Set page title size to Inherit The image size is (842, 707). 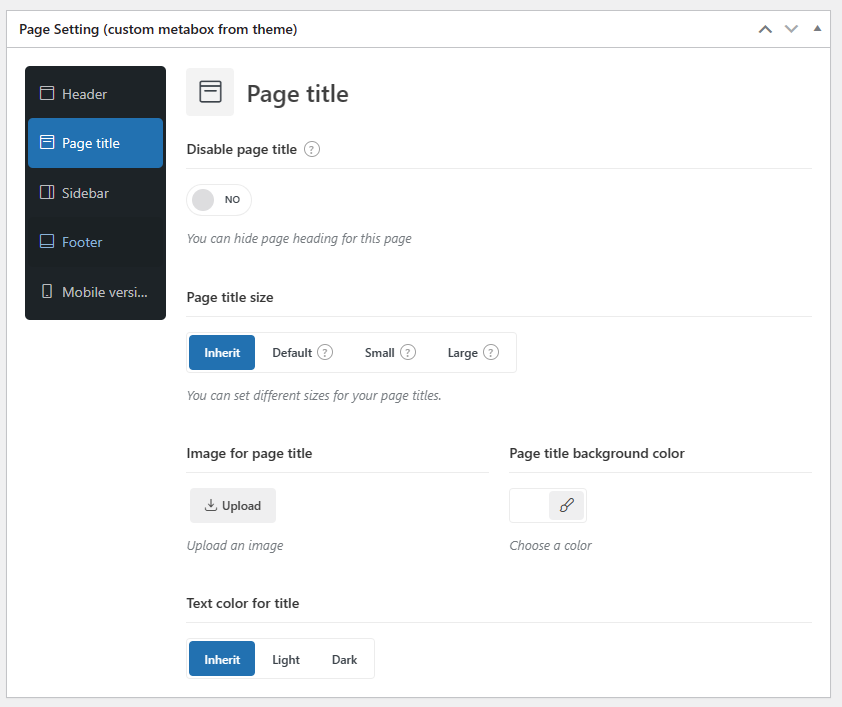pyautogui.click(x=222, y=353)
